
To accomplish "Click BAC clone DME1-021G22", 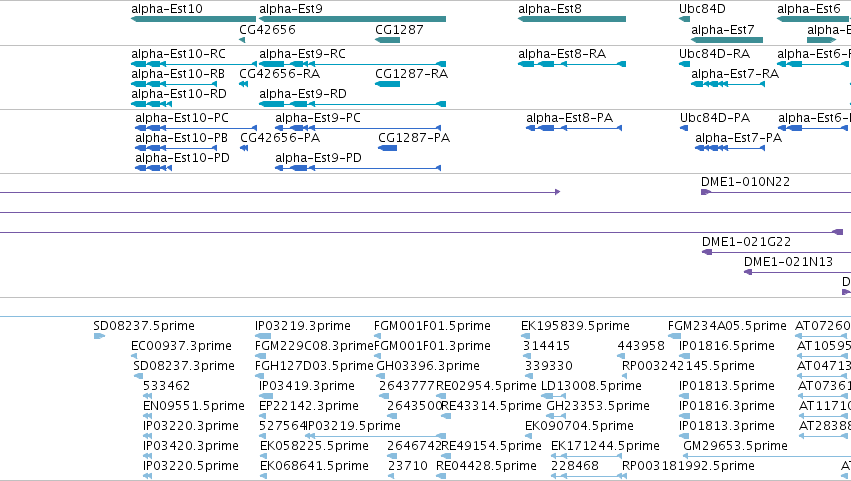I will point(776,252).
